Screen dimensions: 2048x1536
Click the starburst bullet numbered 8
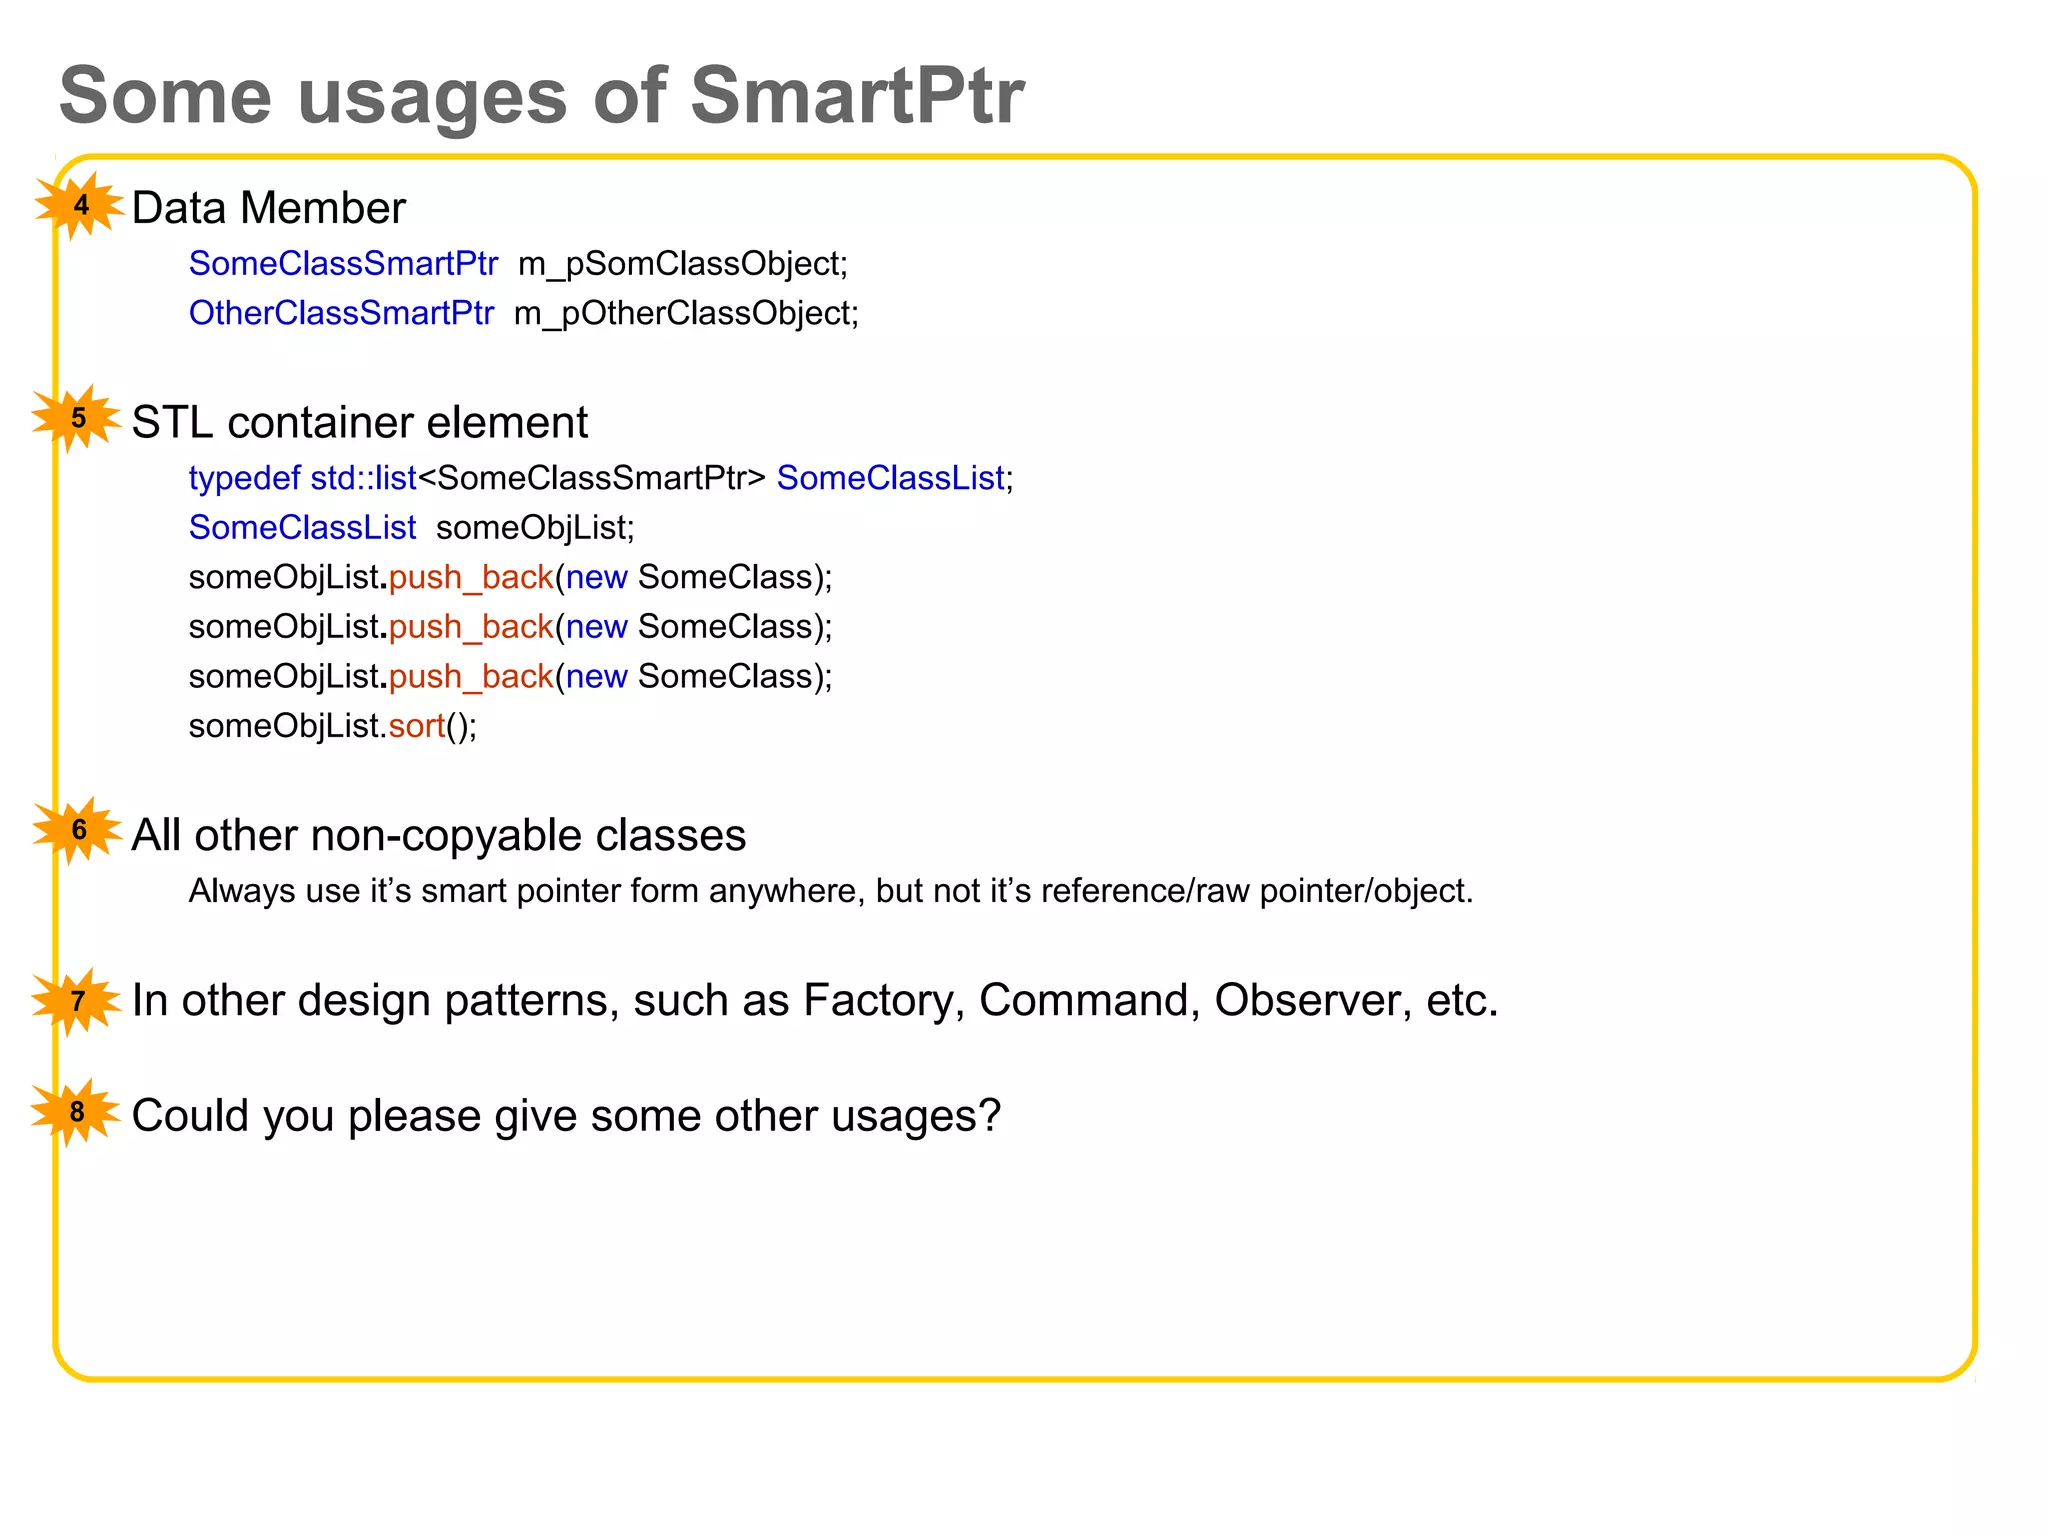coord(78,1112)
